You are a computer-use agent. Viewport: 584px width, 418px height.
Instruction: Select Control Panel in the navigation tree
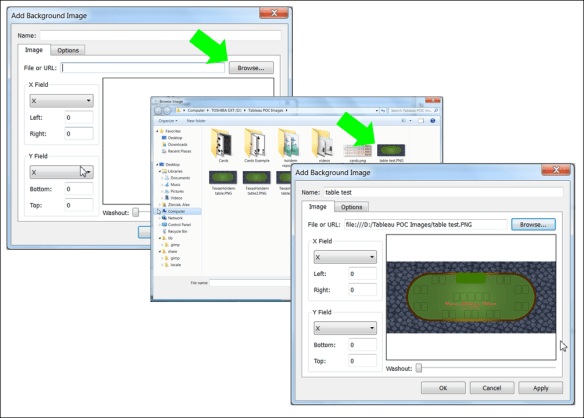tap(179, 225)
